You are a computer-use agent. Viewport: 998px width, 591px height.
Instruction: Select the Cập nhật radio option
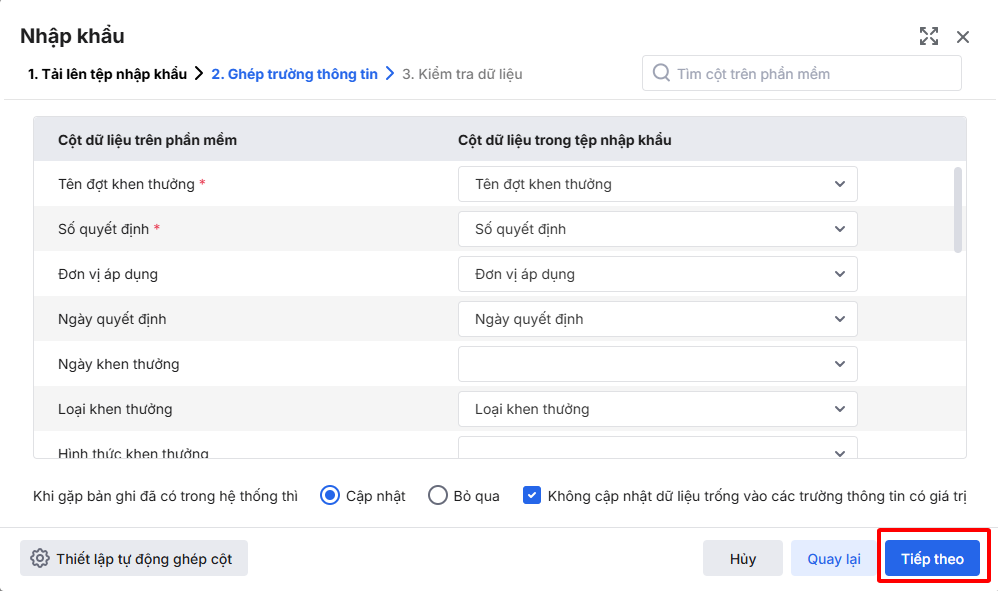[x=330, y=495]
